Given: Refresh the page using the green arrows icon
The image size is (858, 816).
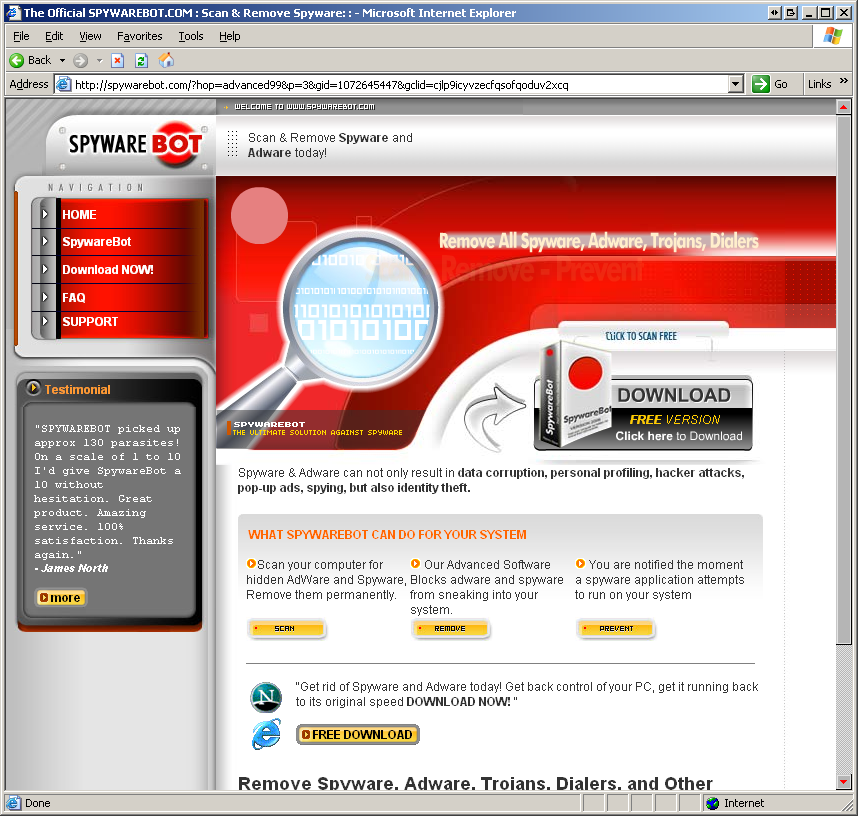Looking at the screenshot, I should (x=141, y=60).
